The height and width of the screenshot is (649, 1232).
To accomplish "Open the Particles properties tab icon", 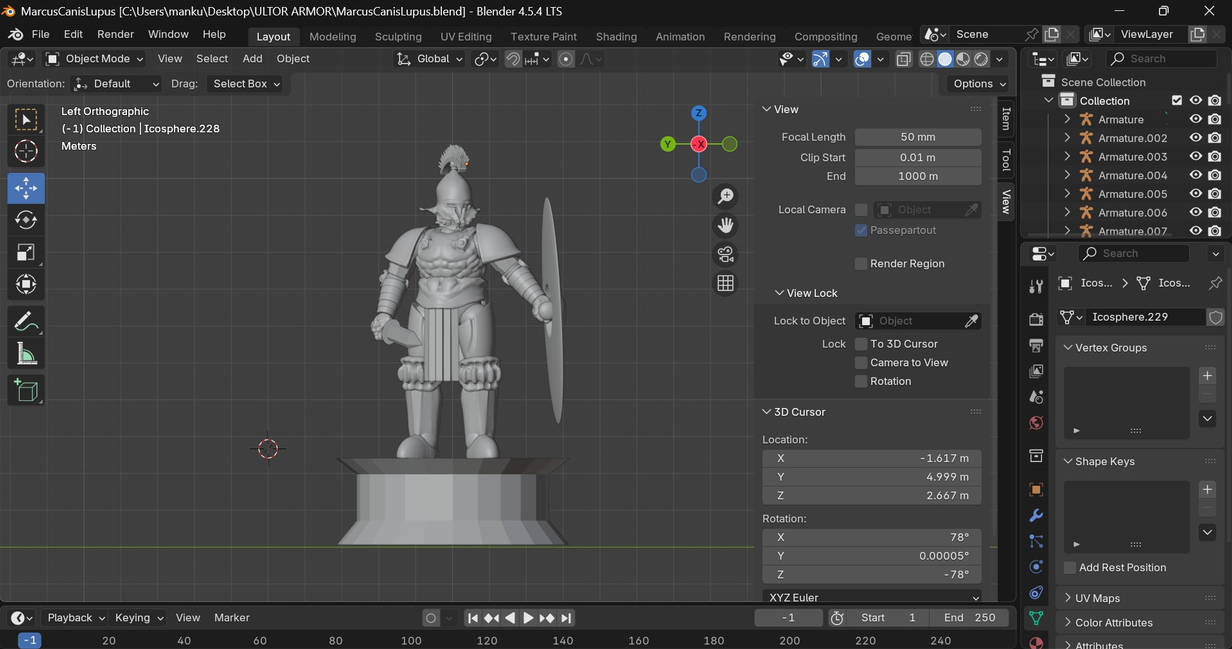I will [1036, 541].
